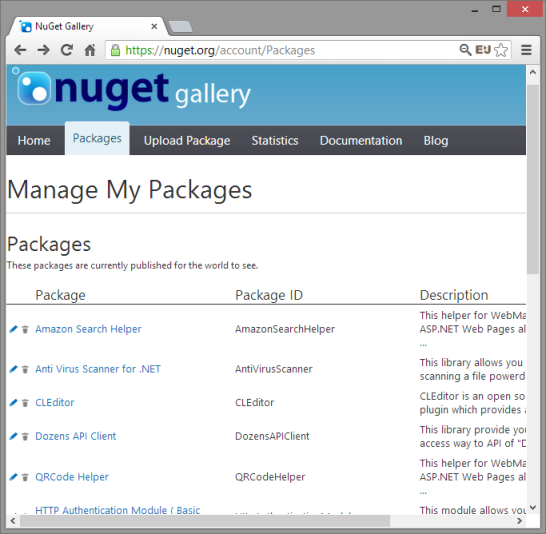Click the Package column header
The width and height of the screenshot is (546, 534).
[60, 295]
